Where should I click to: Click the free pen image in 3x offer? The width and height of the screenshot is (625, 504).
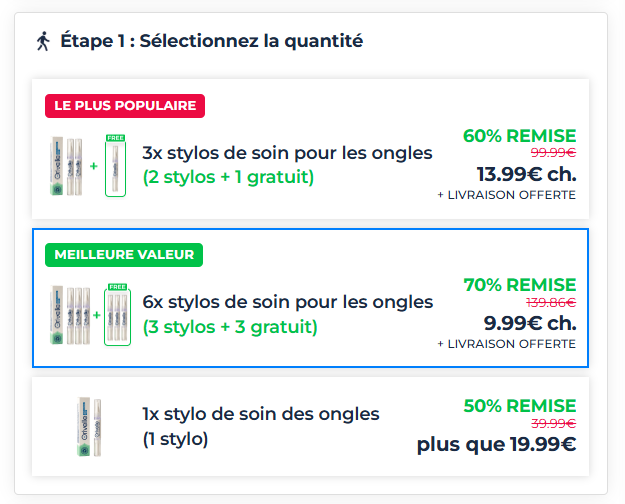click(115, 165)
